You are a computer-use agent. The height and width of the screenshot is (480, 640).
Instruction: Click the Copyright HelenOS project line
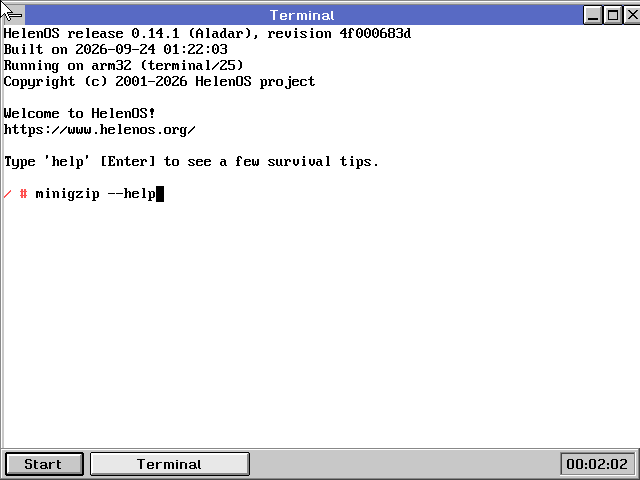point(159,82)
